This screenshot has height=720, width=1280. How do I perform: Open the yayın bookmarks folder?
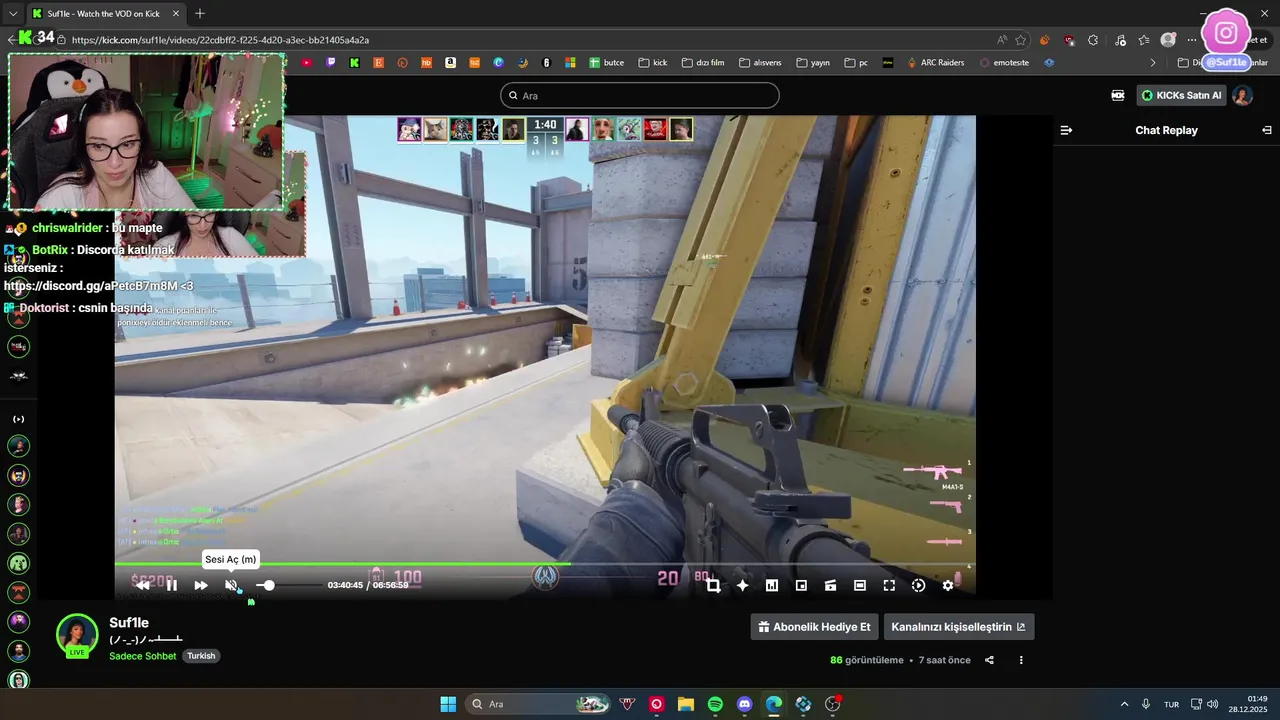pos(813,62)
